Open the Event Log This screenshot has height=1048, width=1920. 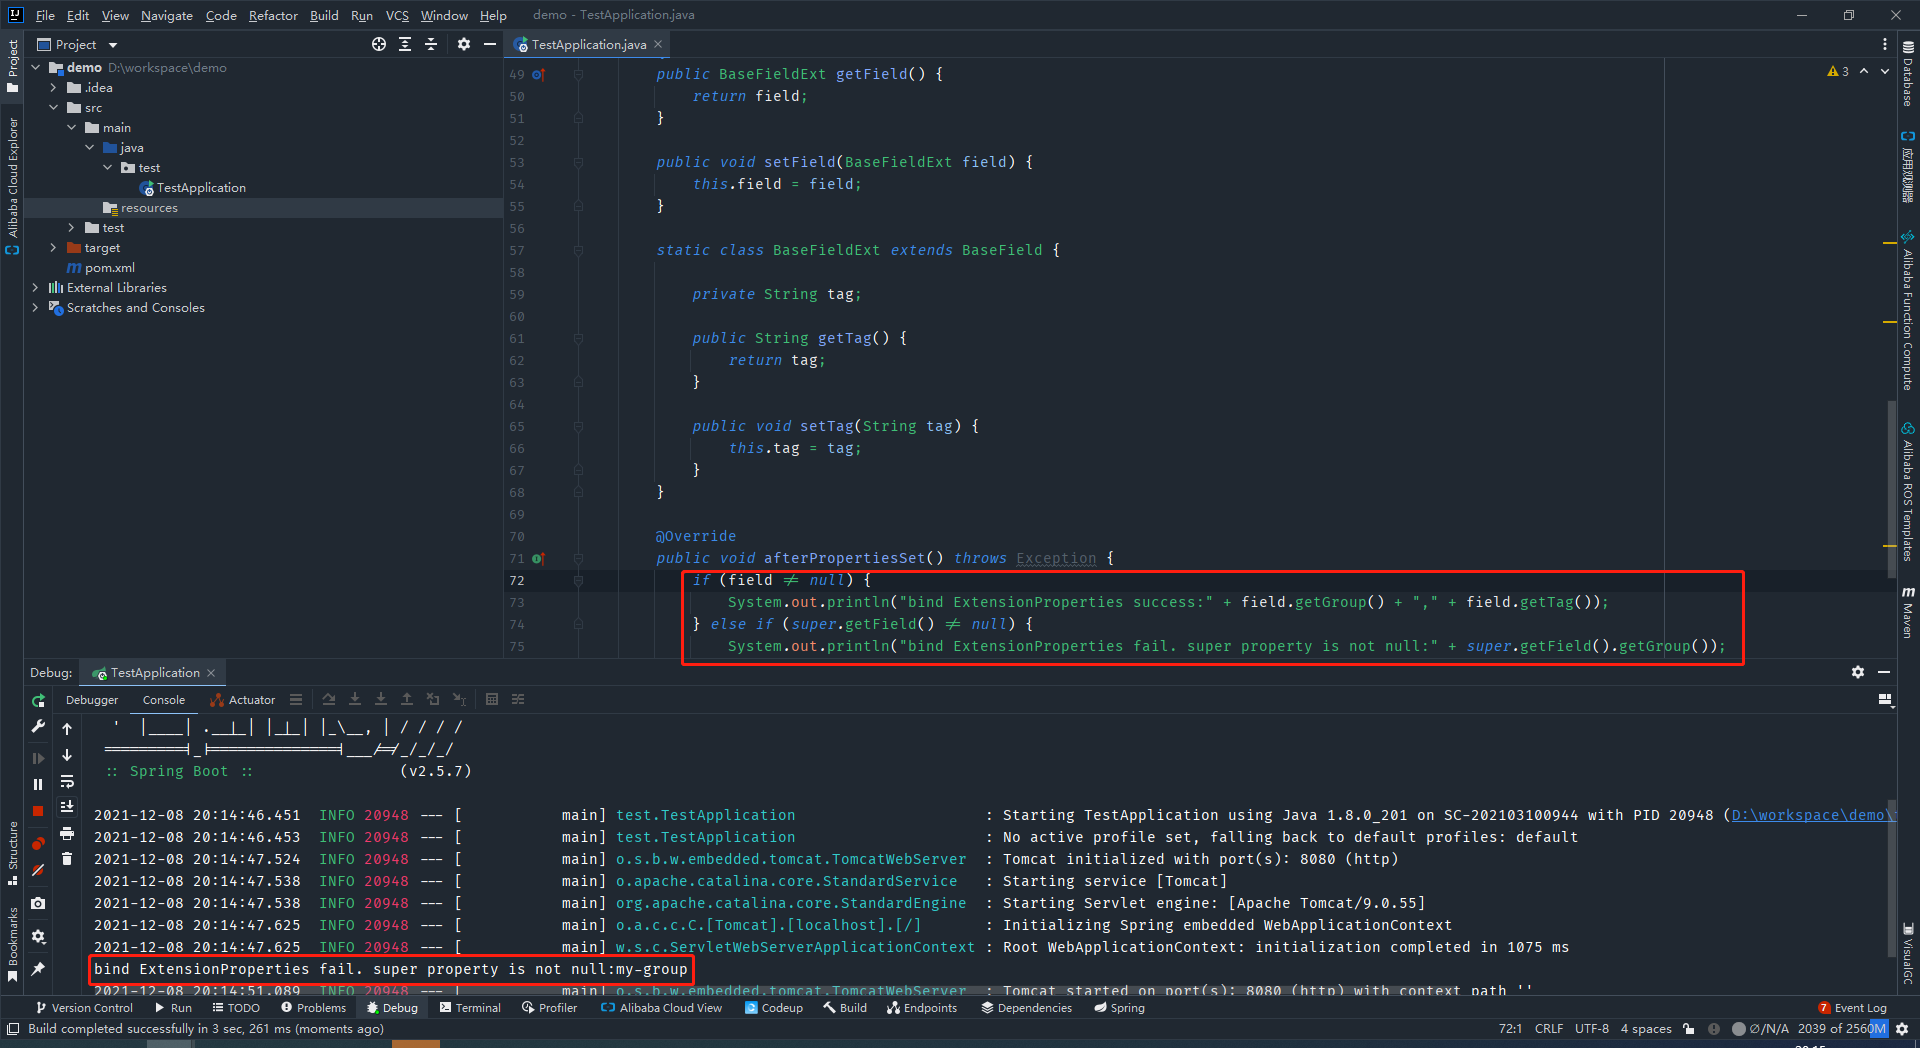point(1852,1008)
